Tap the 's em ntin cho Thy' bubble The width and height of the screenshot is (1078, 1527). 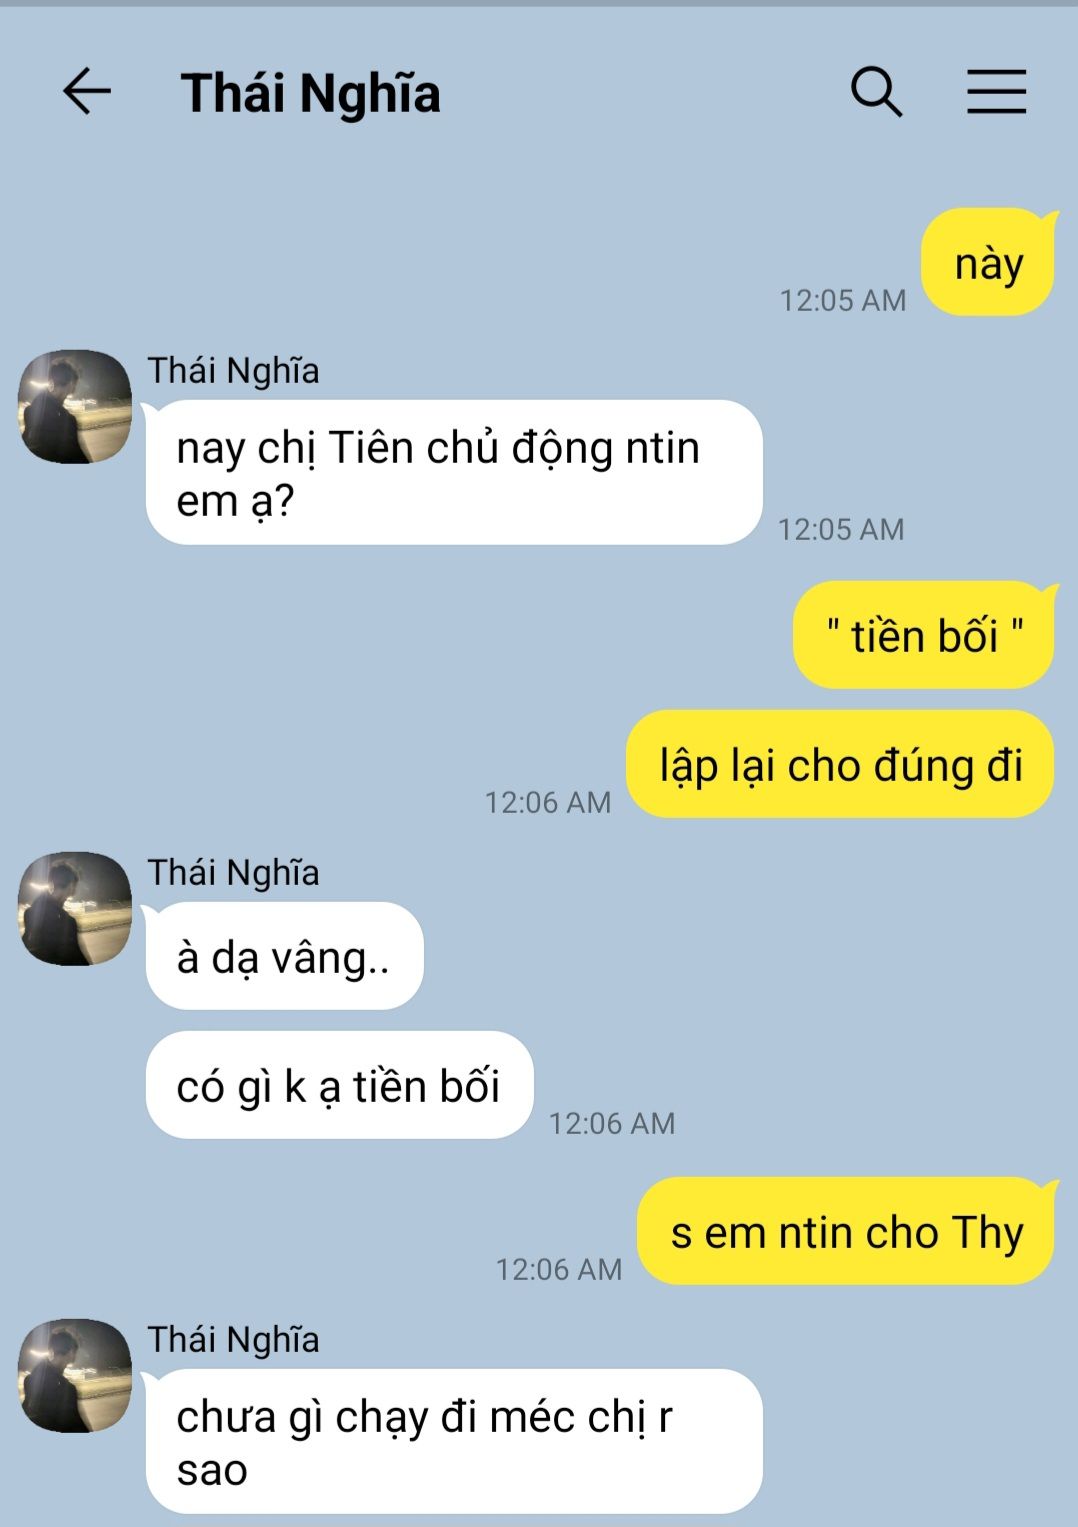pyautogui.click(x=847, y=1231)
